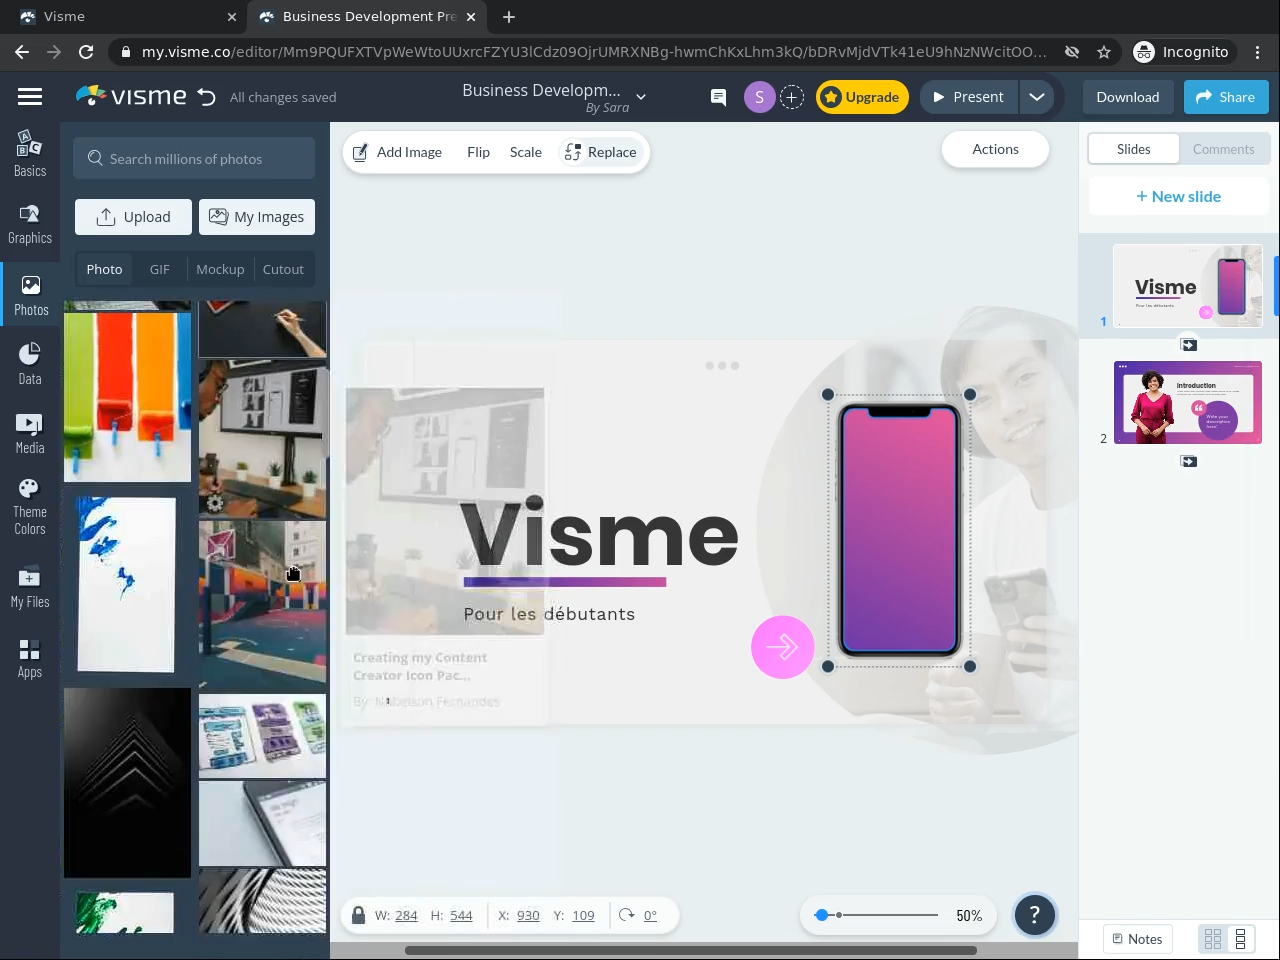The width and height of the screenshot is (1280, 960).
Task: Open the comments chat icon in header
Action: click(718, 97)
